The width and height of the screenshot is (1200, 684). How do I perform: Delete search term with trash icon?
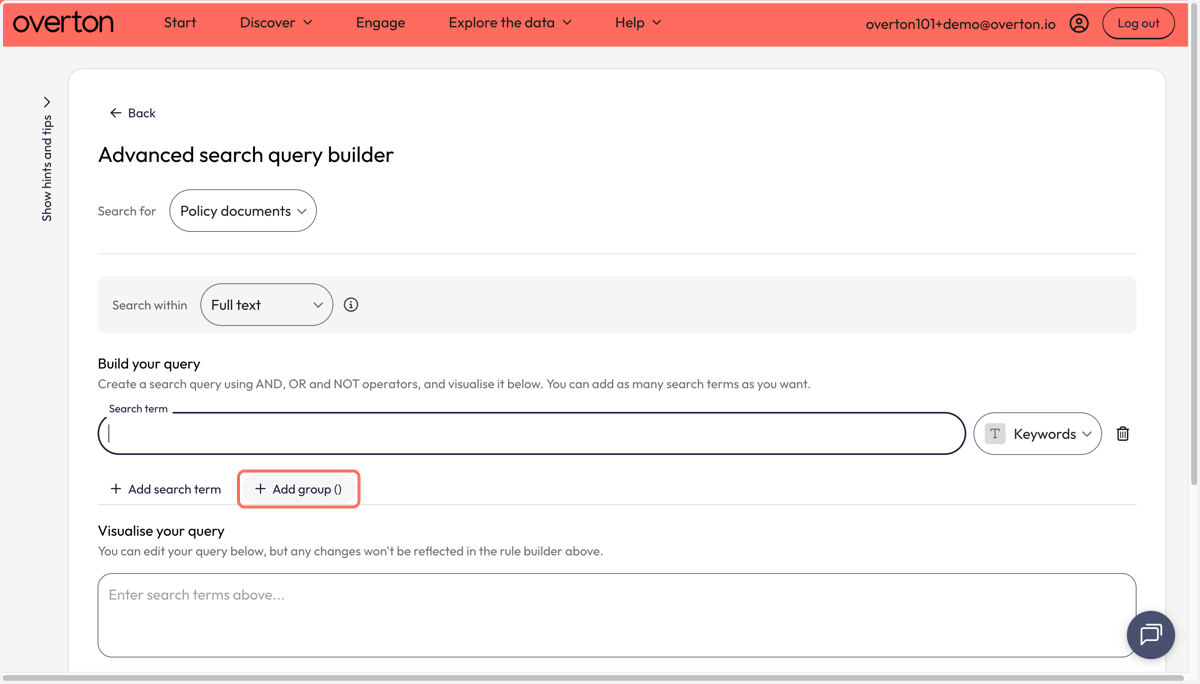pos(1123,434)
